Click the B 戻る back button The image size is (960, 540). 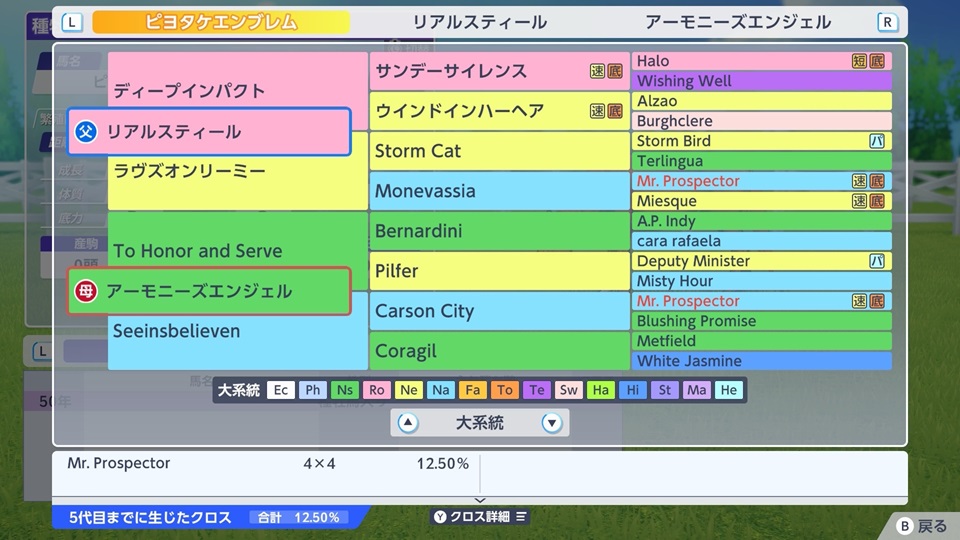(x=921, y=526)
